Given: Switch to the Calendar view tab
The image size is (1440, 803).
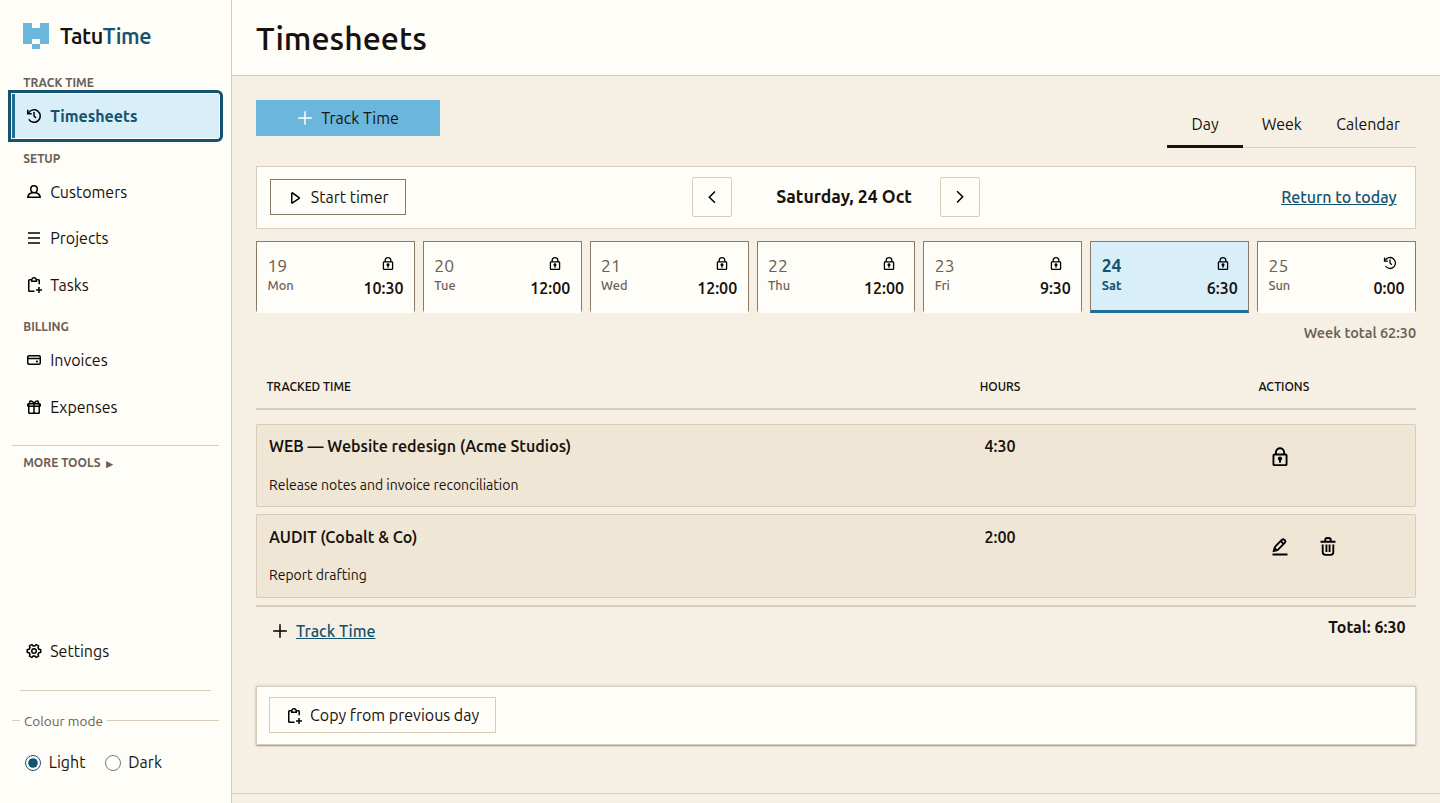Looking at the screenshot, I should 1368,125.
